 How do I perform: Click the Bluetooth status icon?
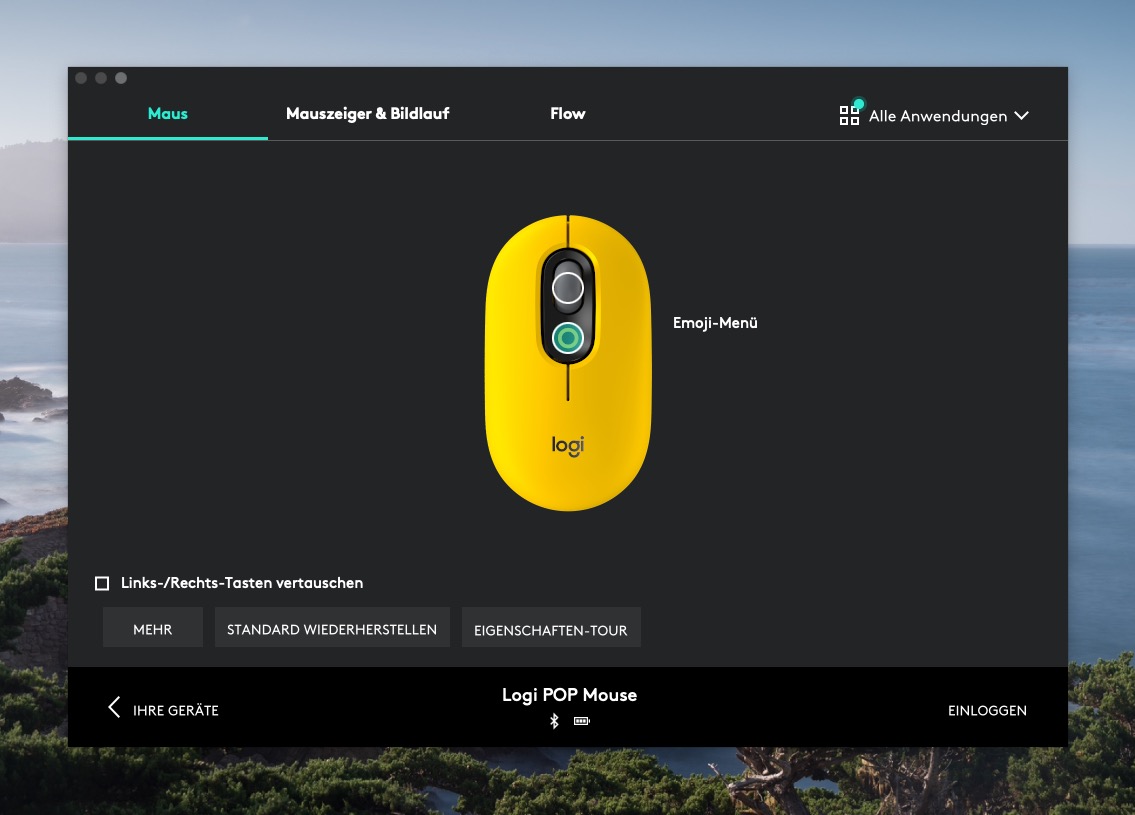(554, 721)
